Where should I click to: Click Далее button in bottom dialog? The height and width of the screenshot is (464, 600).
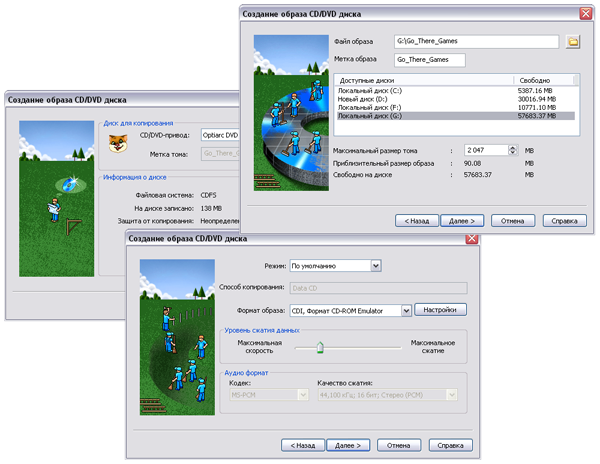click(348, 445)
